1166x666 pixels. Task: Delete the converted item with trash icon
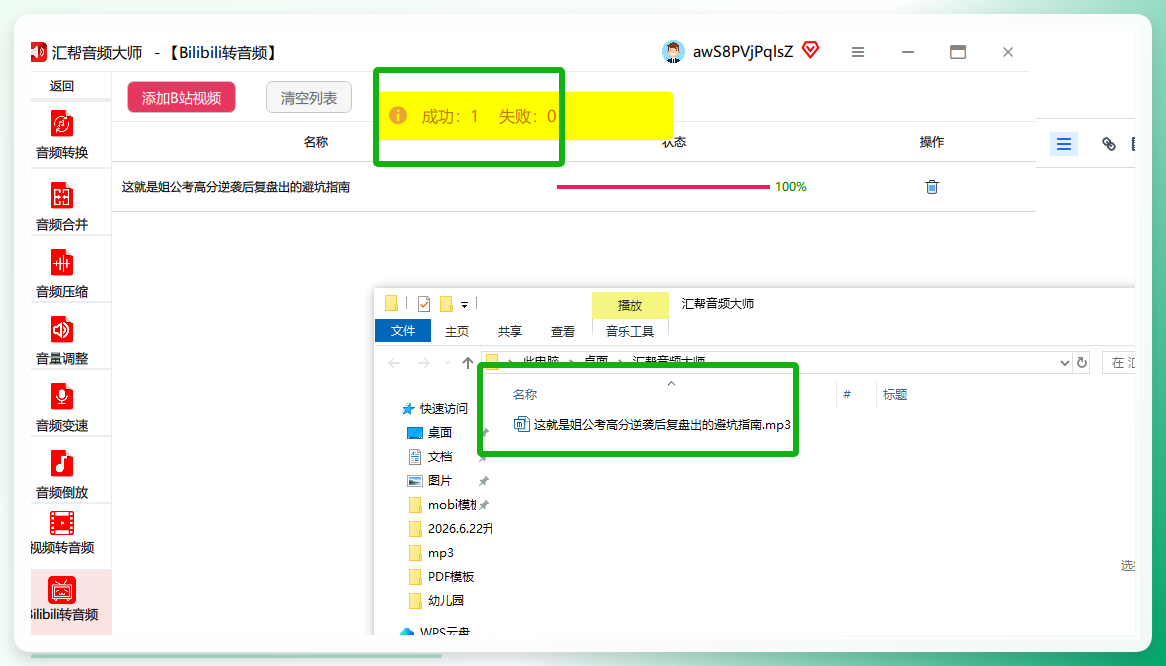(932, 187)
